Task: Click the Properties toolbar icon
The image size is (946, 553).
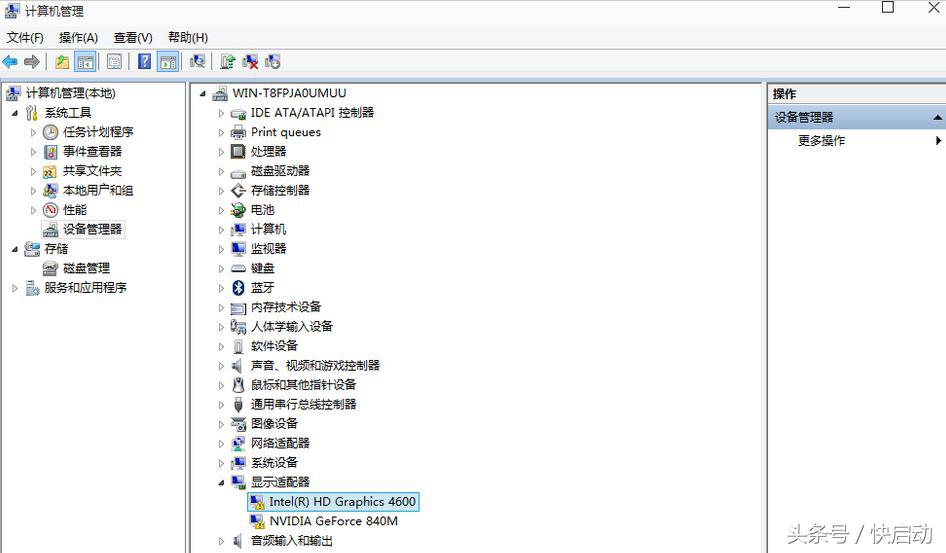Action: (114, 62)
